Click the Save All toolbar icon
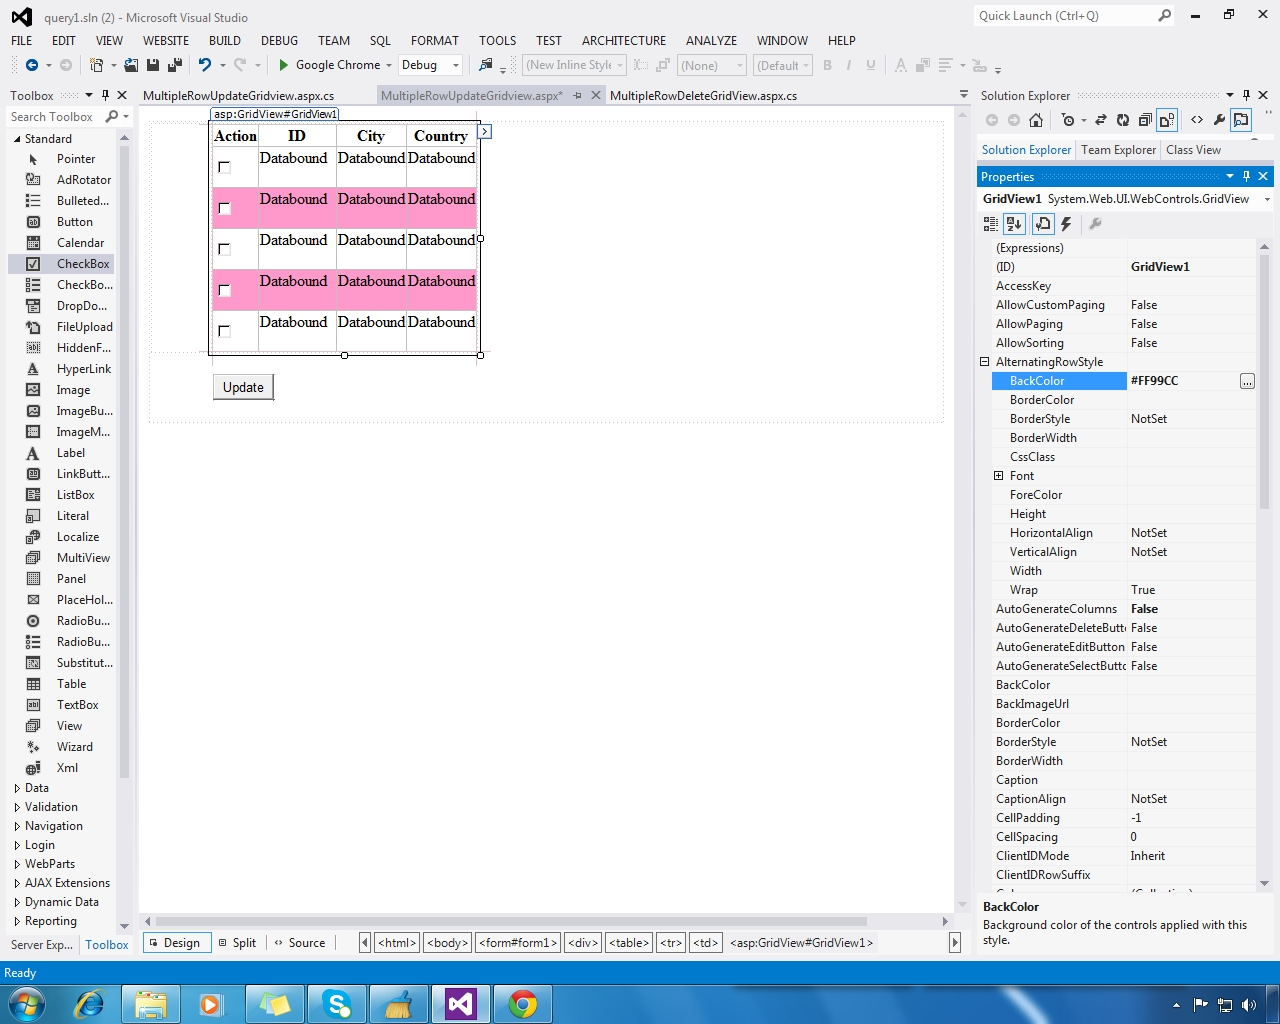Screen dimensions: 1280x1024 (x=173, y=64)
